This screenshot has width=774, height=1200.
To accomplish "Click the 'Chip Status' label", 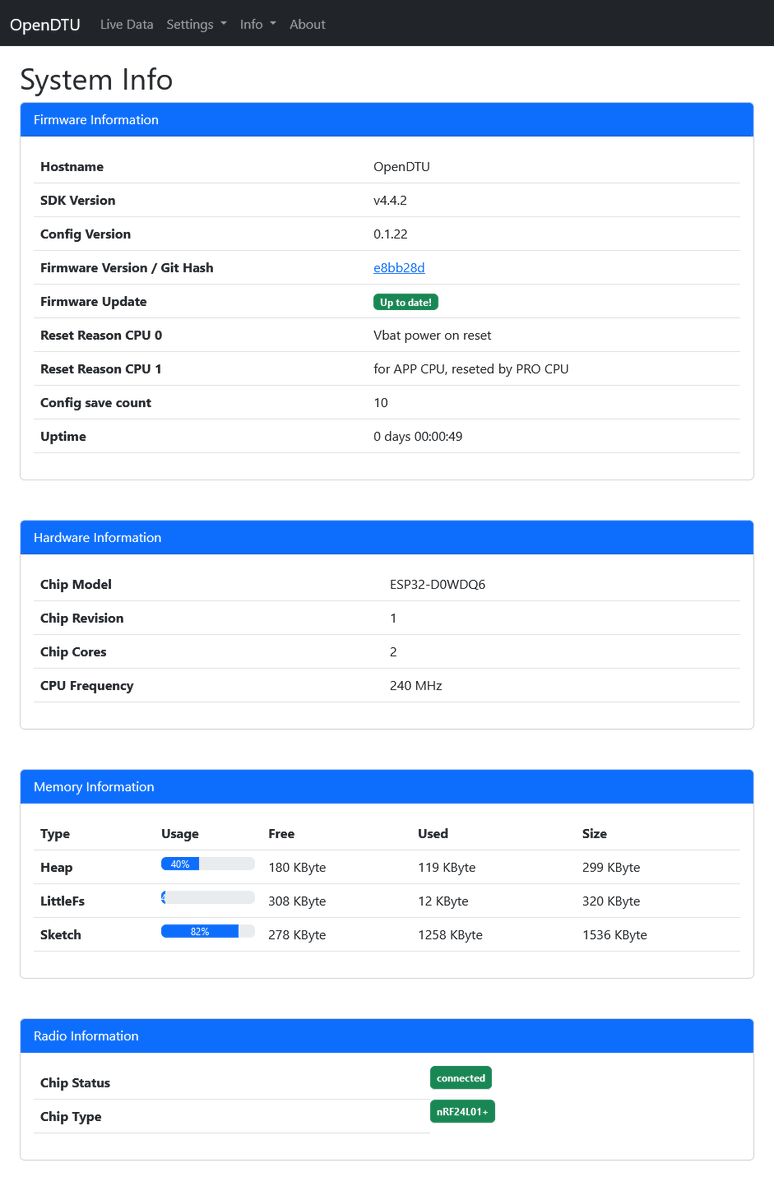I will click(75, 1083).
